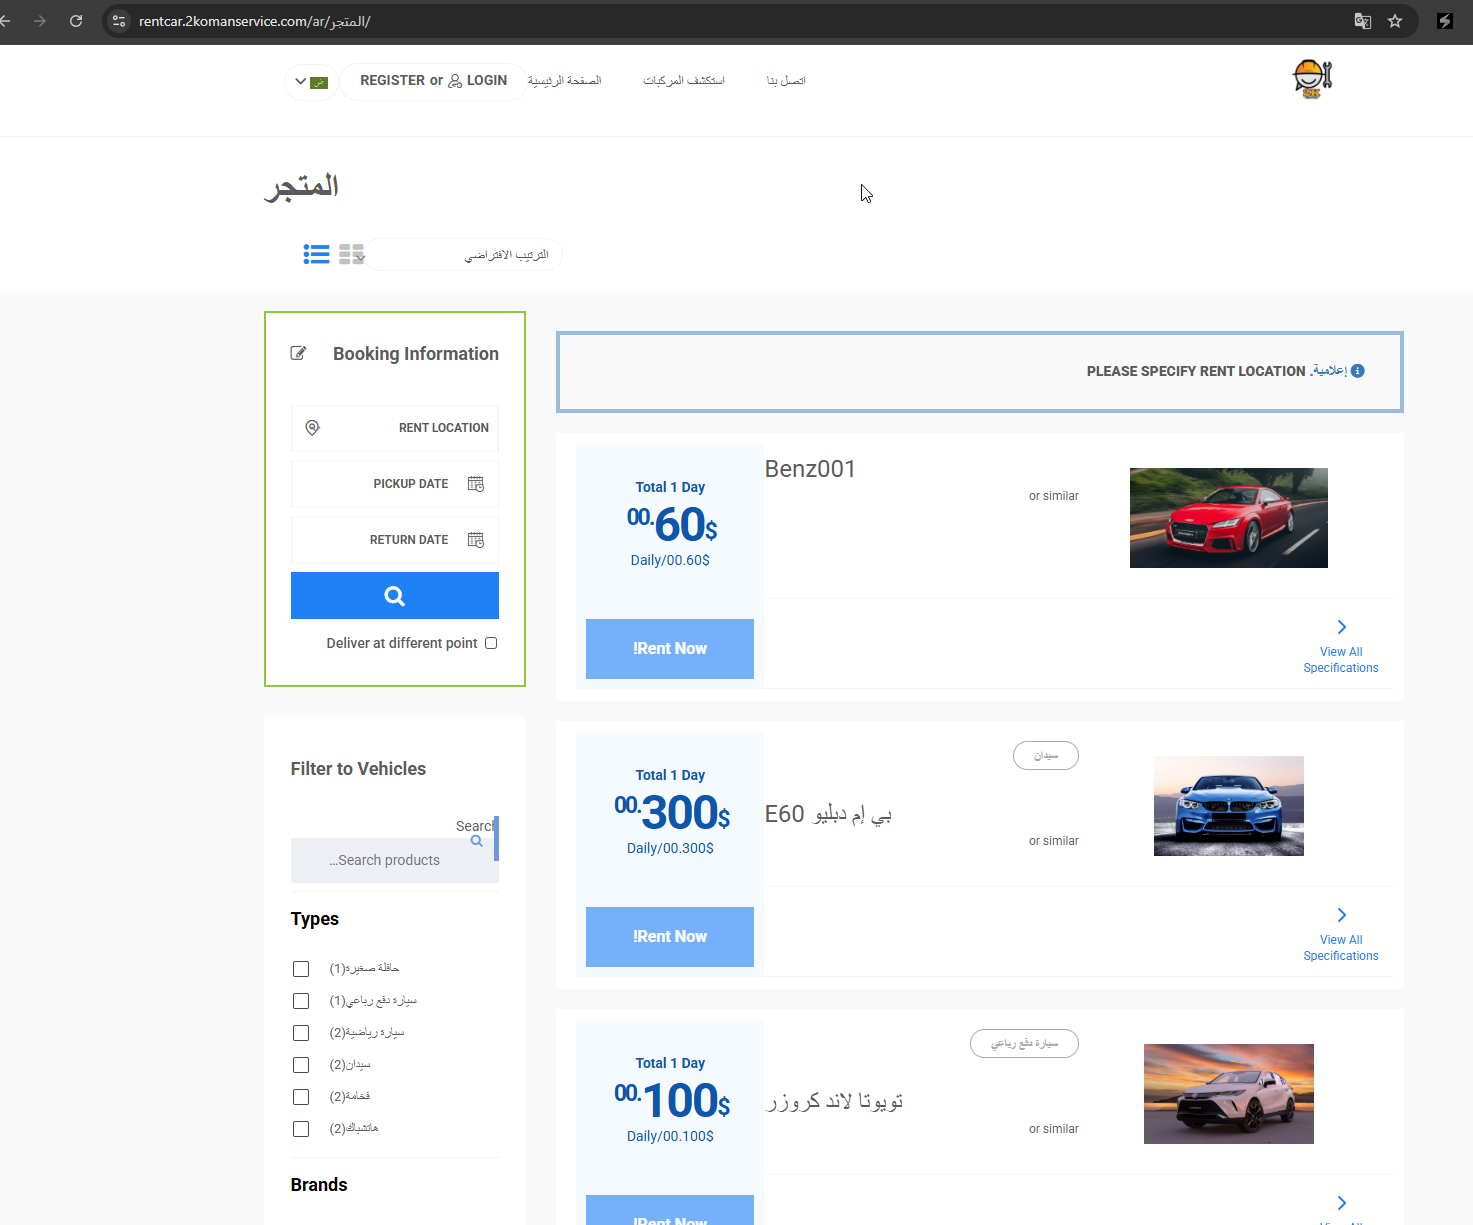Screen dimensions: 1473x1225
Task: Click Rent Now for BMW E60
Action: 670,937
